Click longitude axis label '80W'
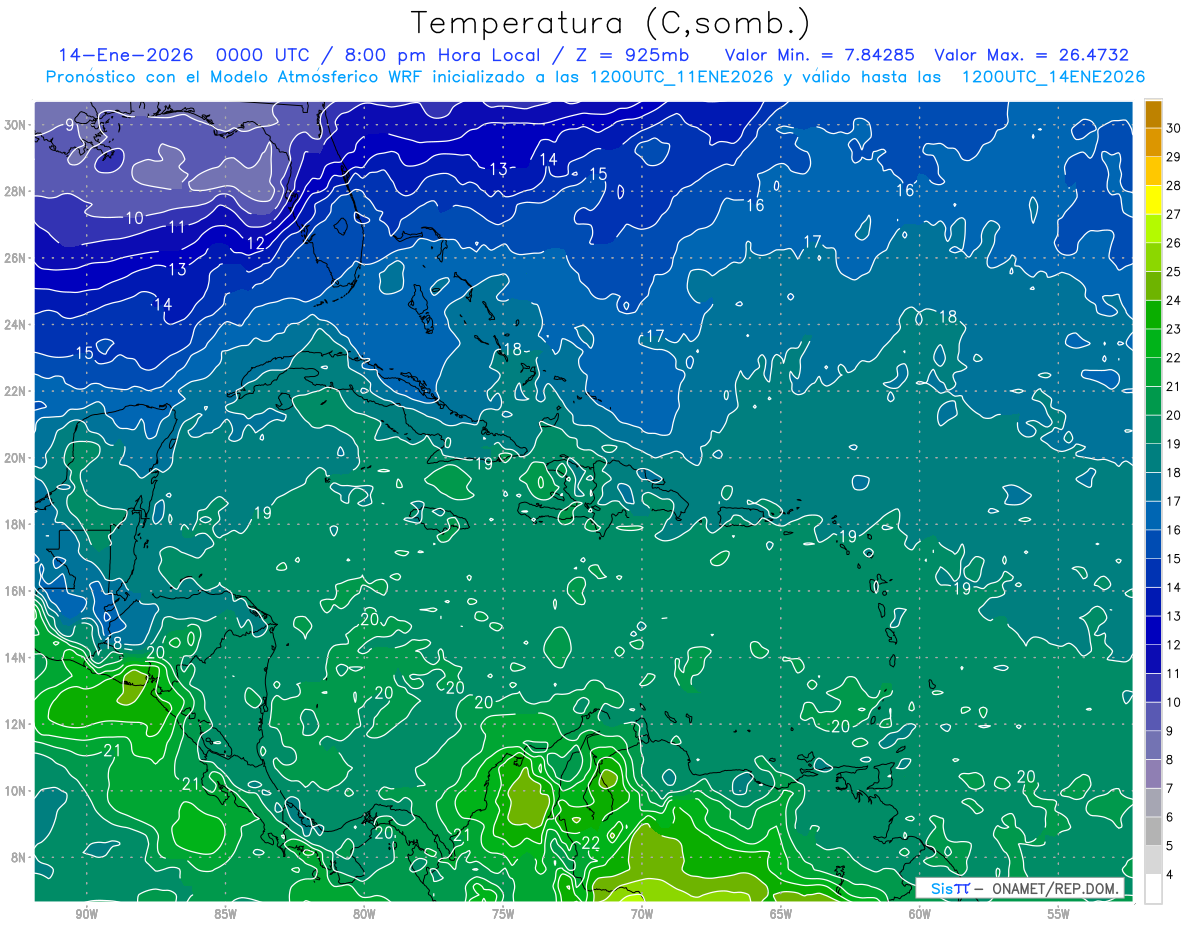 (x=364, y=914)
